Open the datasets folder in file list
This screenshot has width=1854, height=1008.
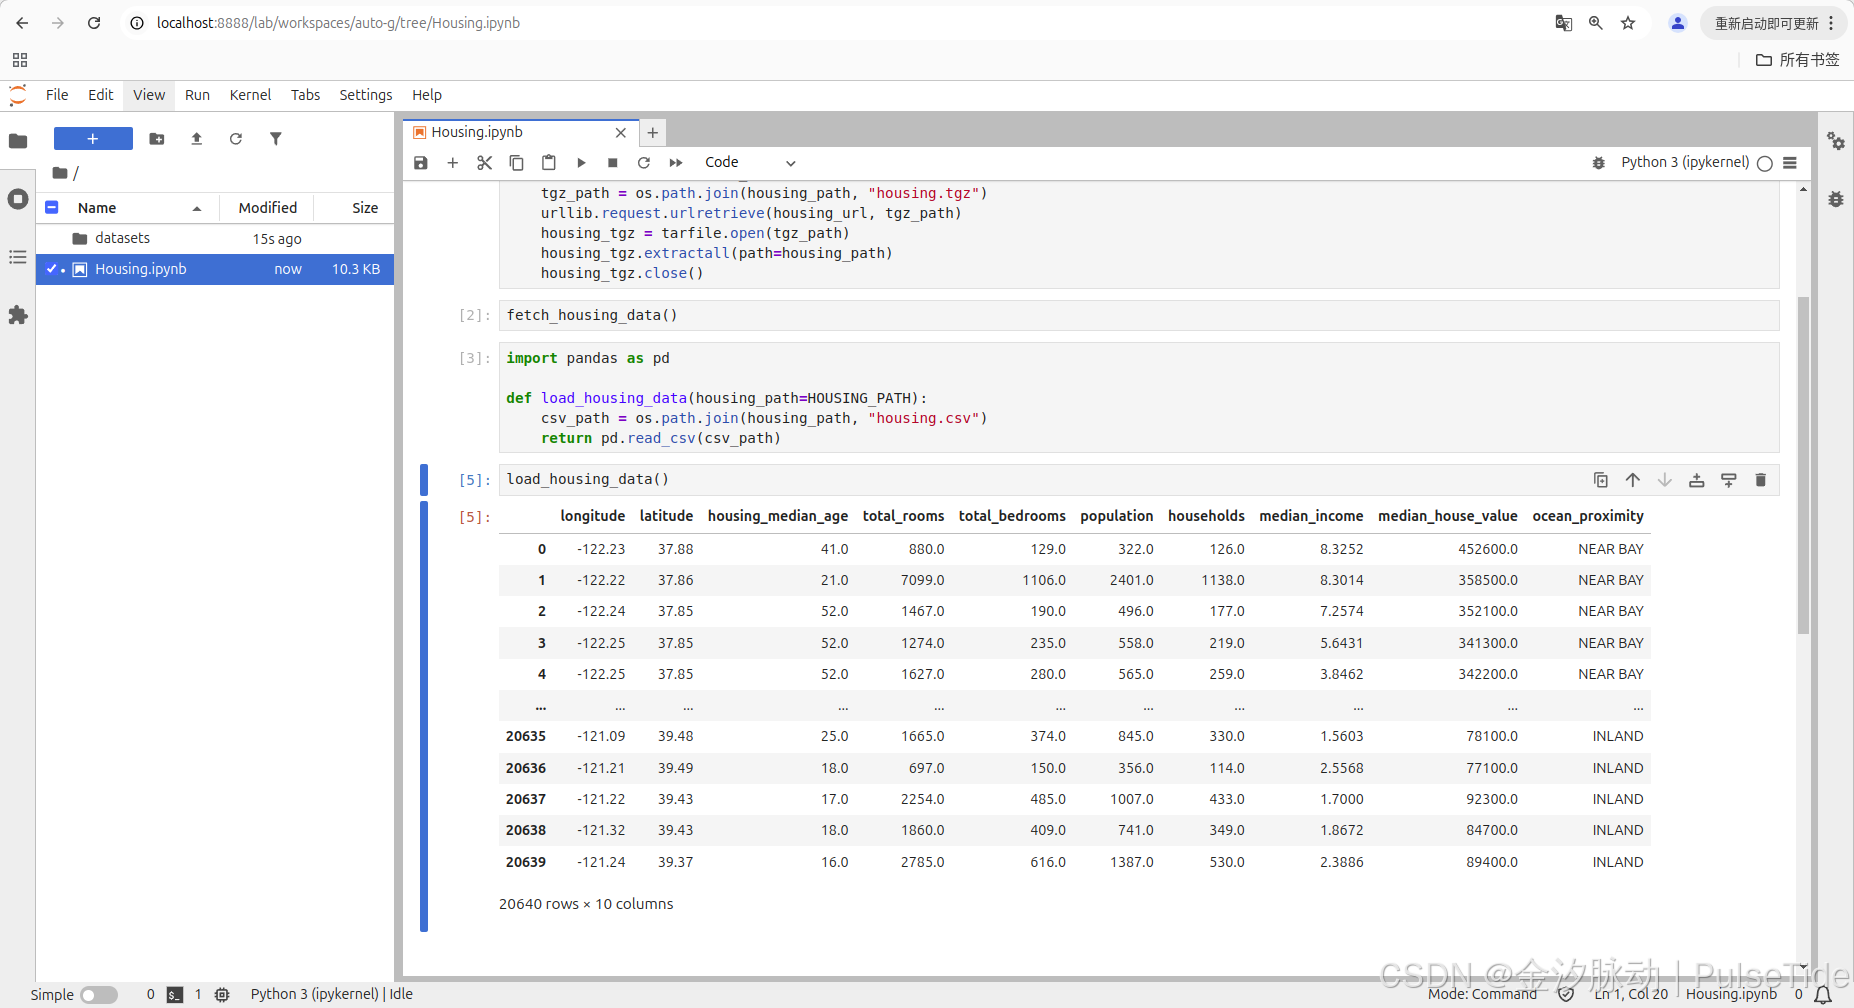tap(215, 238)
